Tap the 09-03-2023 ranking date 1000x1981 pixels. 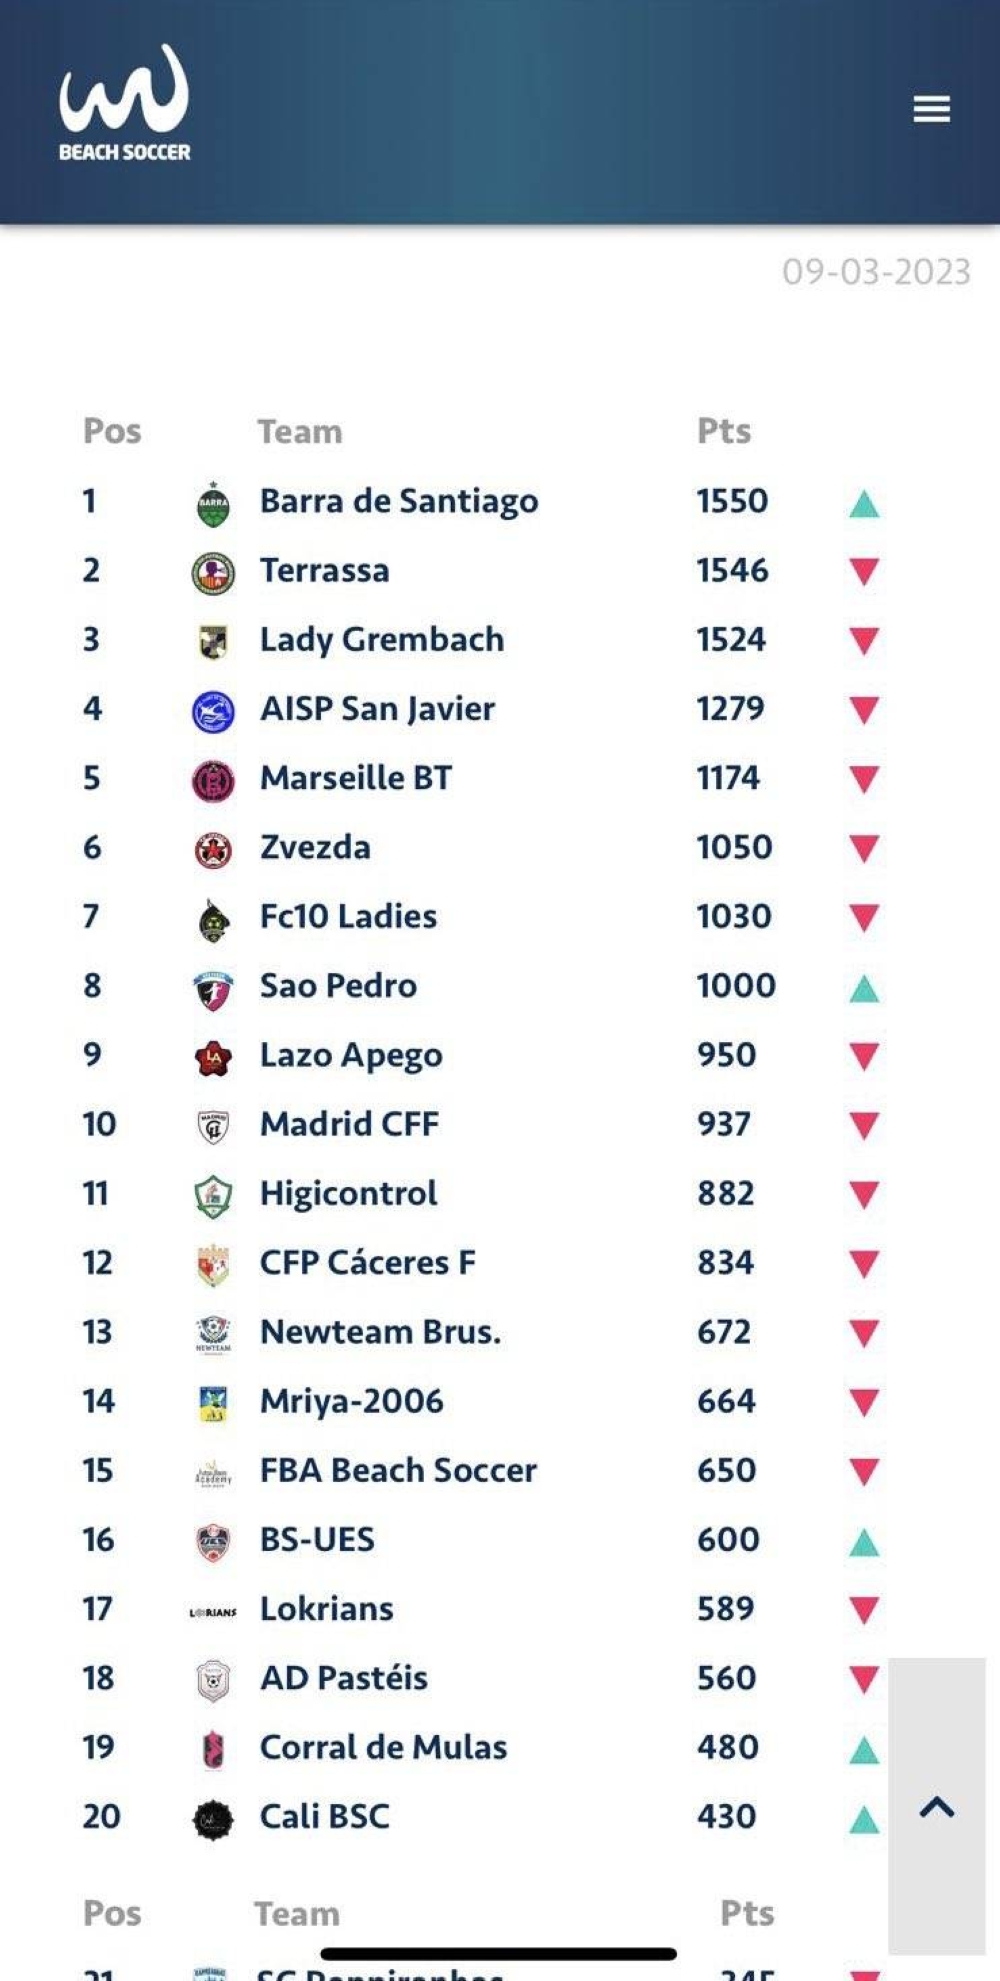click(x=876, y=272)
